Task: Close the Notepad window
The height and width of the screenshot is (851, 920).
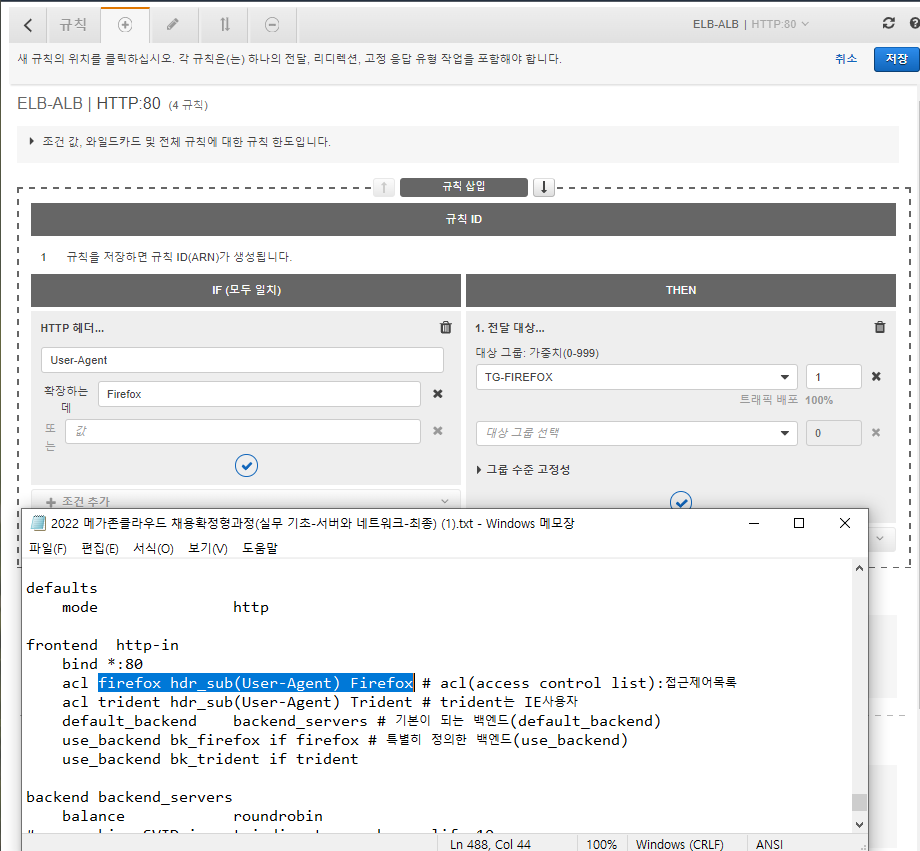Action: point(844,523)
